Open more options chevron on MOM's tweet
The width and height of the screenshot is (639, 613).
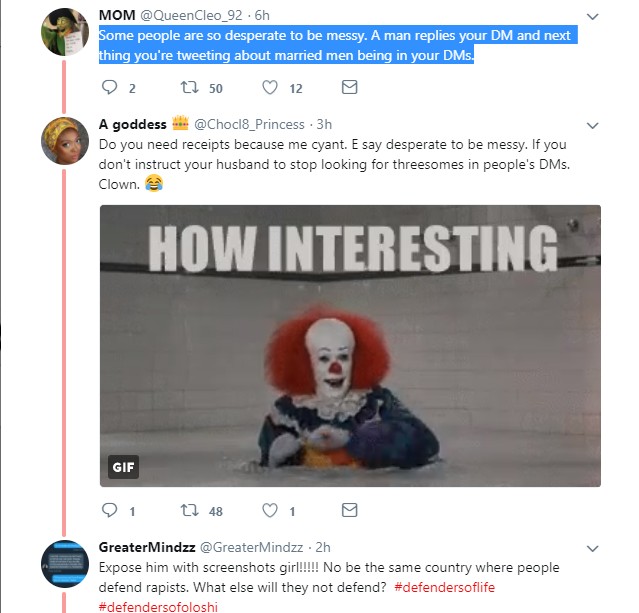pos(592,17)
